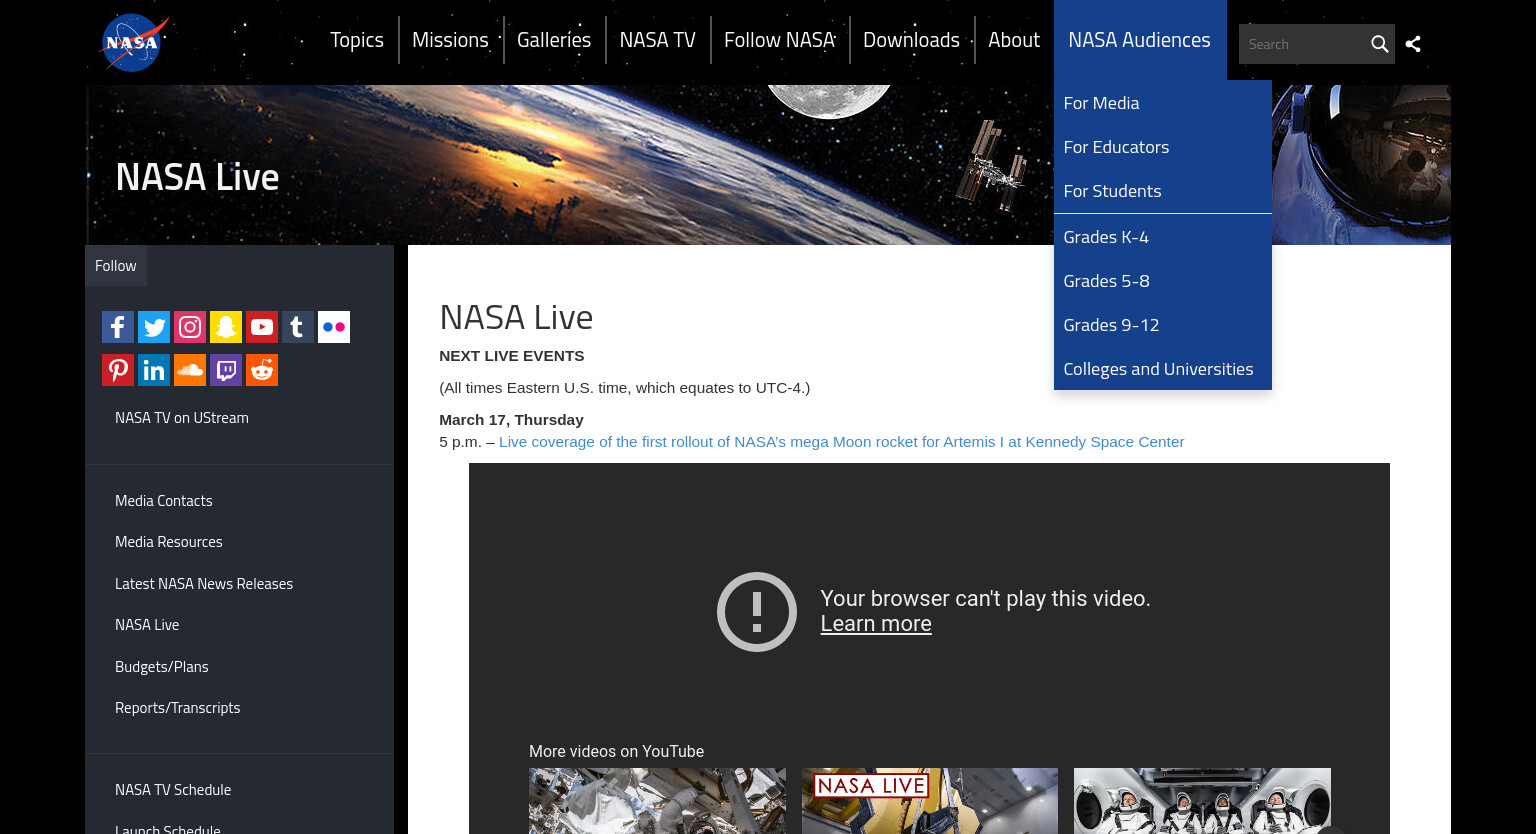The width and height of the screenshot is (1536, 834).
Task: Open NASA's YouTube icon
Action: pos(262,327)
